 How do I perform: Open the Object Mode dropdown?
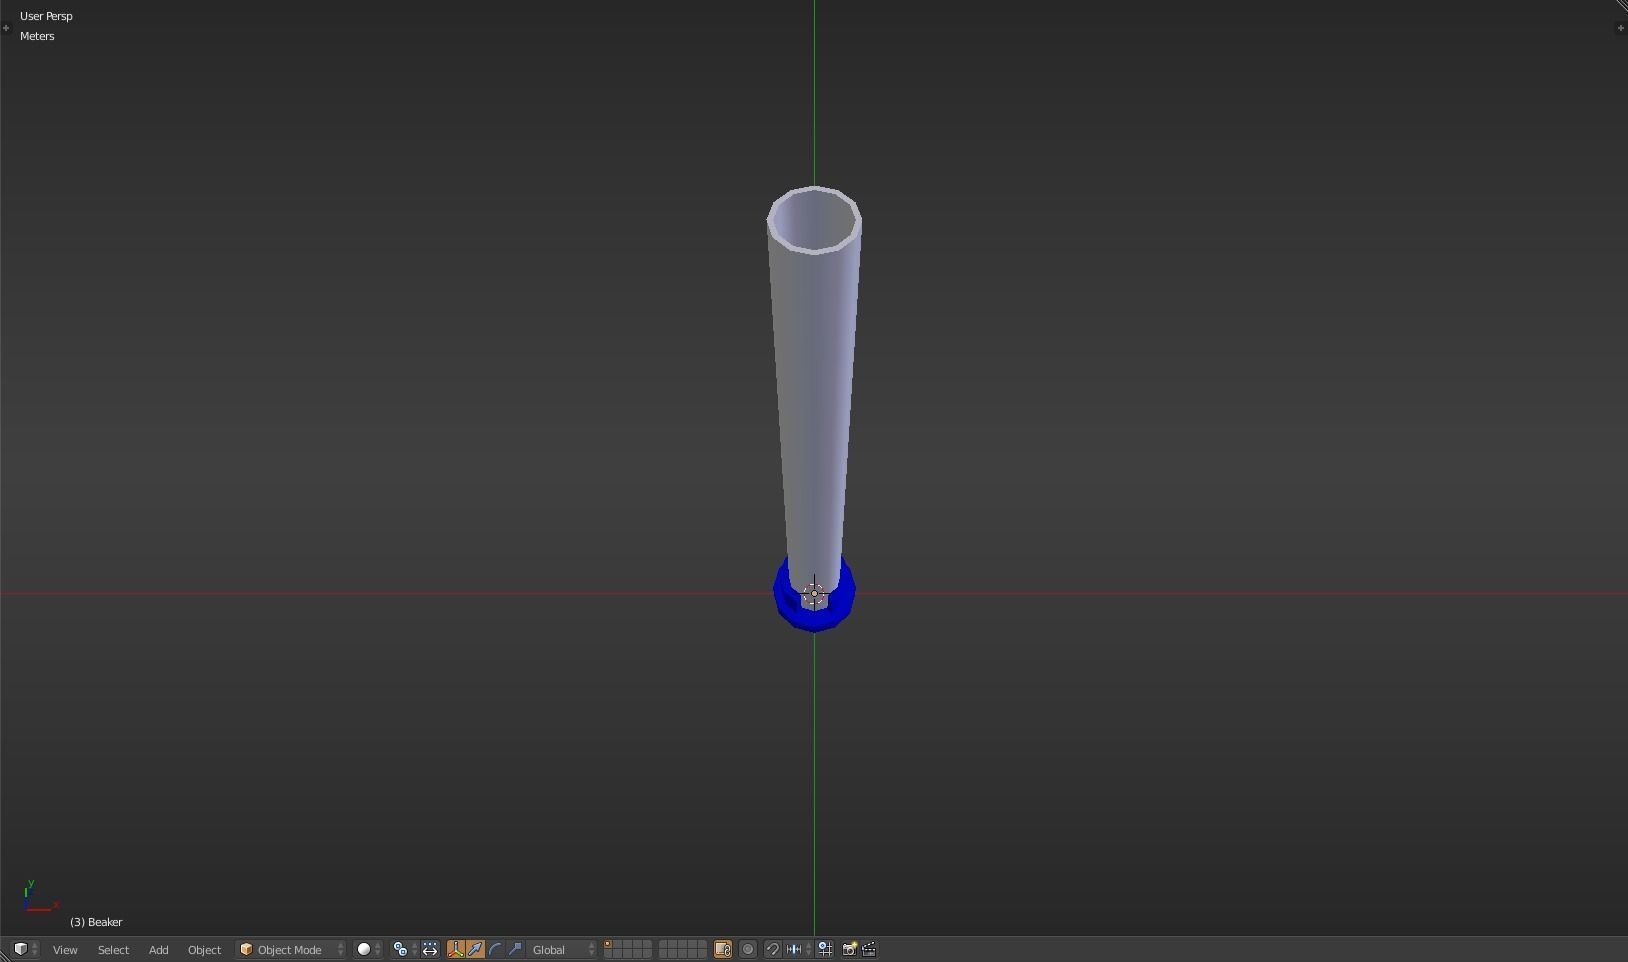(x=291, y=949)
